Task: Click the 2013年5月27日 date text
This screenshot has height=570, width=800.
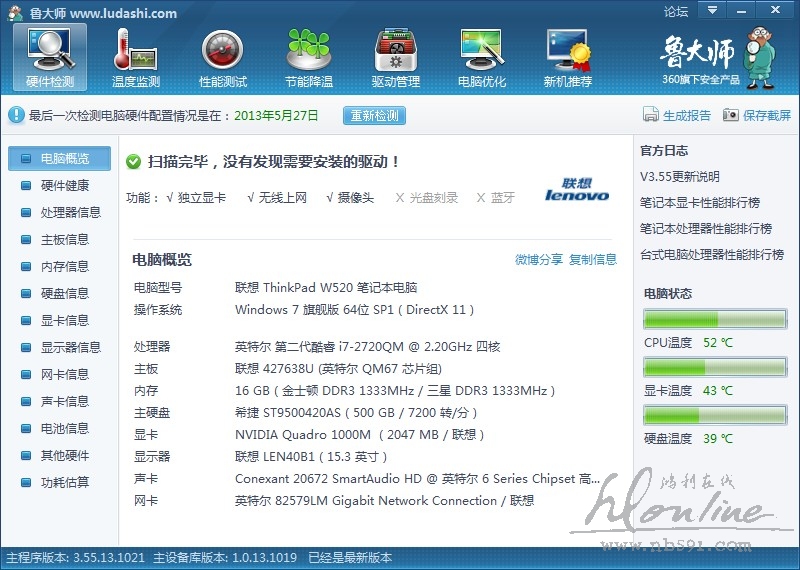Action: click(276, 116)
